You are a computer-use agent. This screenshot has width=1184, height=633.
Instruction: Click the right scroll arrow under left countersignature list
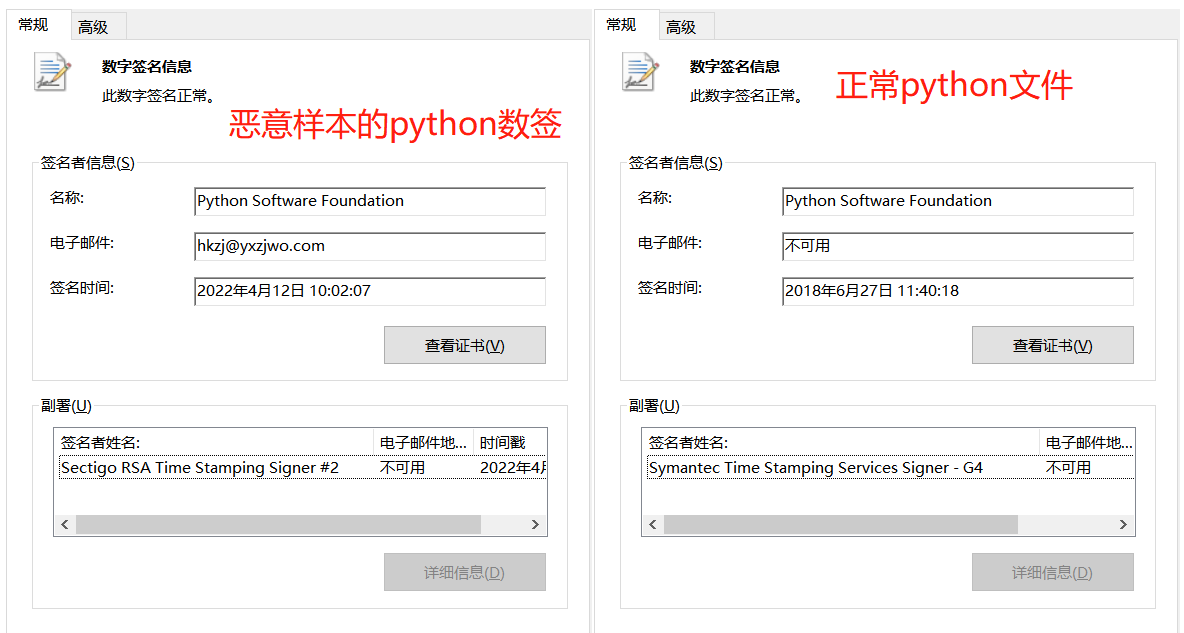click(536, 524)
